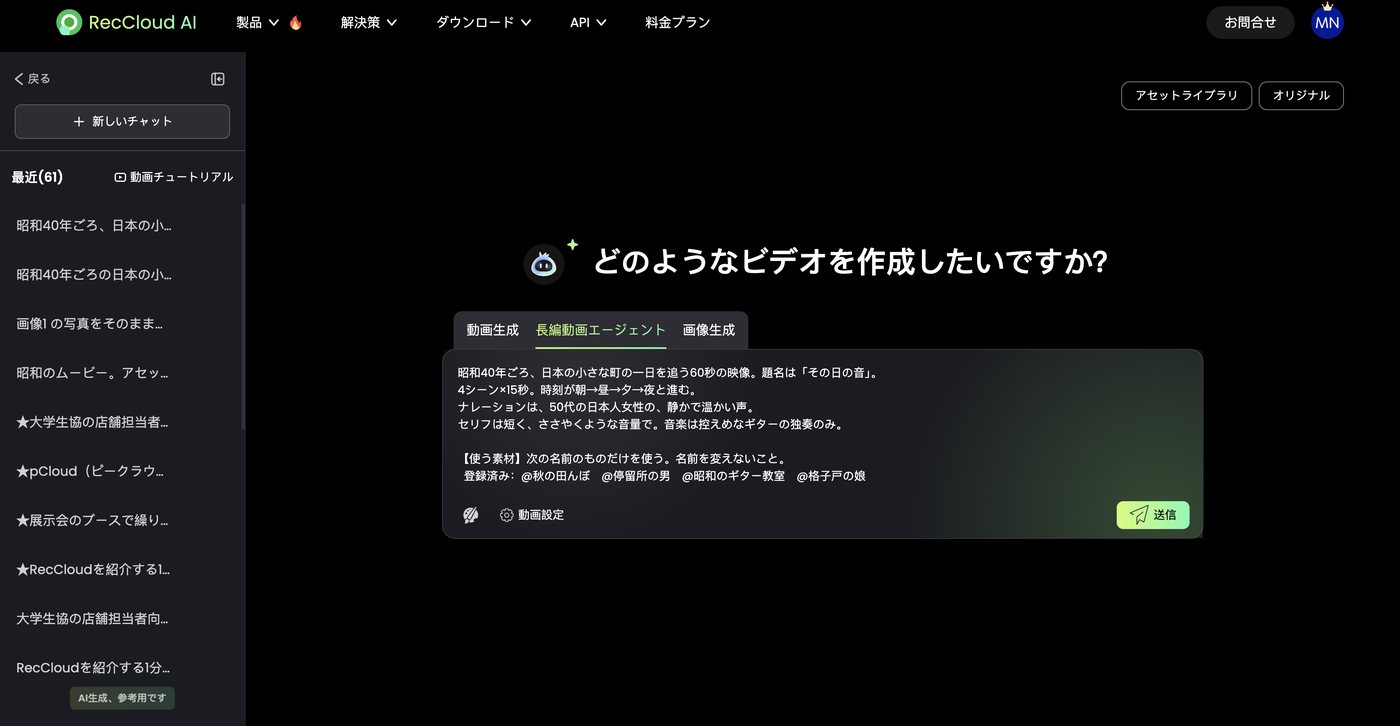The height and width of the screenshot is (726, 1400).
Task: Go back with the 戻る arrow
Action: 32,79
